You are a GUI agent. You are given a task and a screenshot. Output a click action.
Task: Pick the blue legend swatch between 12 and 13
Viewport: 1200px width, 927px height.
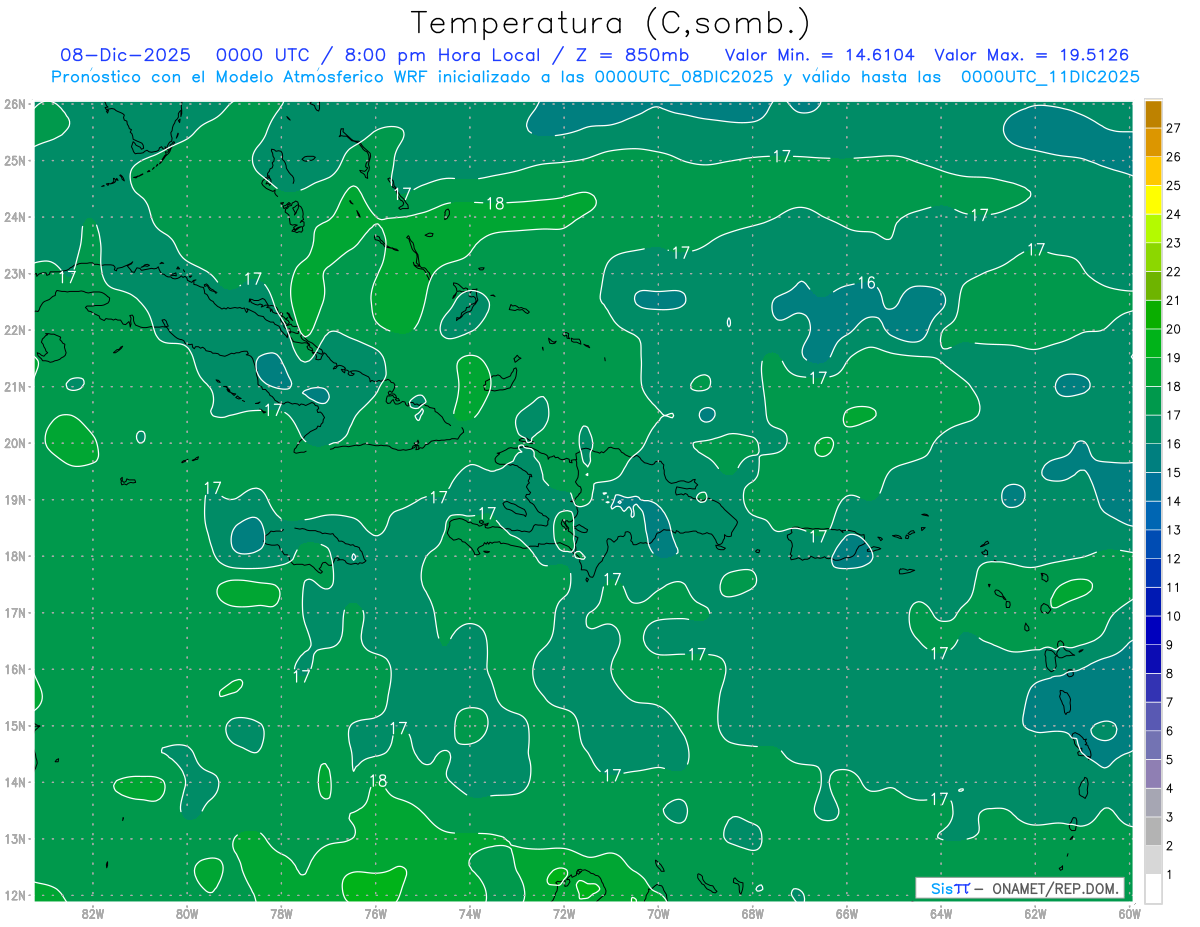pyautogui.click(x=1153, y=544)
